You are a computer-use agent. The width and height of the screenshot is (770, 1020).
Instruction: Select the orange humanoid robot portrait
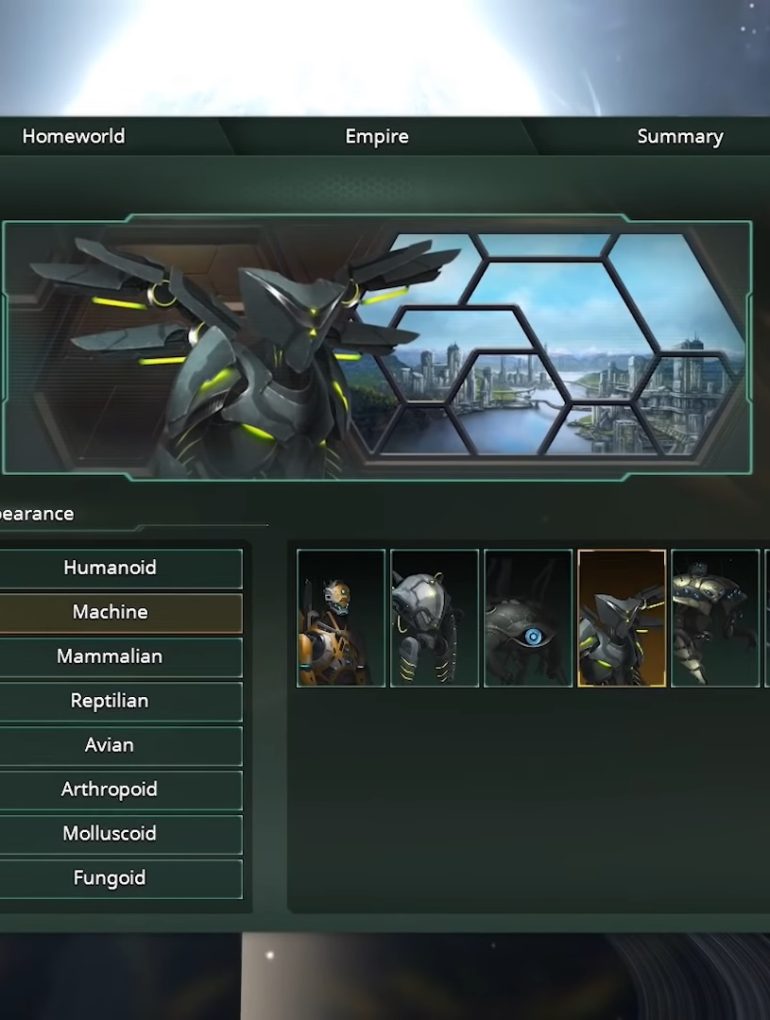pyautogui.click(x=341, y=618)
